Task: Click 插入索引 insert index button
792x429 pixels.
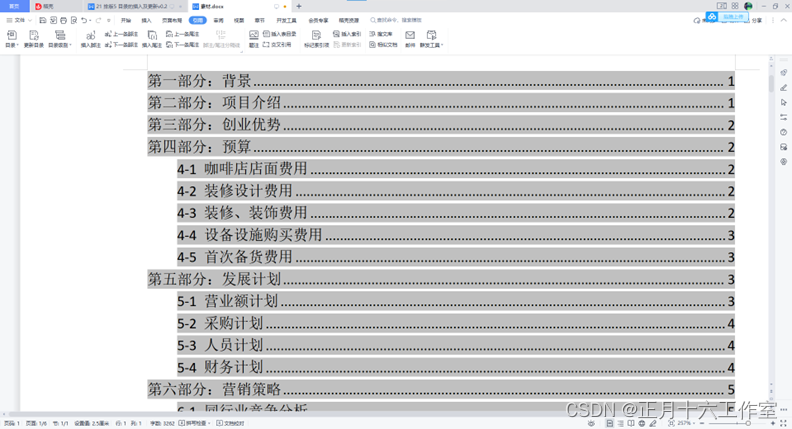Action: [x=347, y=34]
